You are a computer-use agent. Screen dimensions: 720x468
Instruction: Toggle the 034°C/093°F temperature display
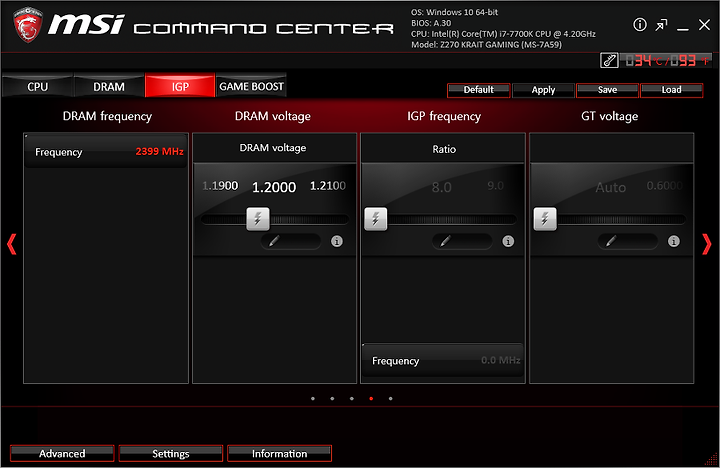666,60
